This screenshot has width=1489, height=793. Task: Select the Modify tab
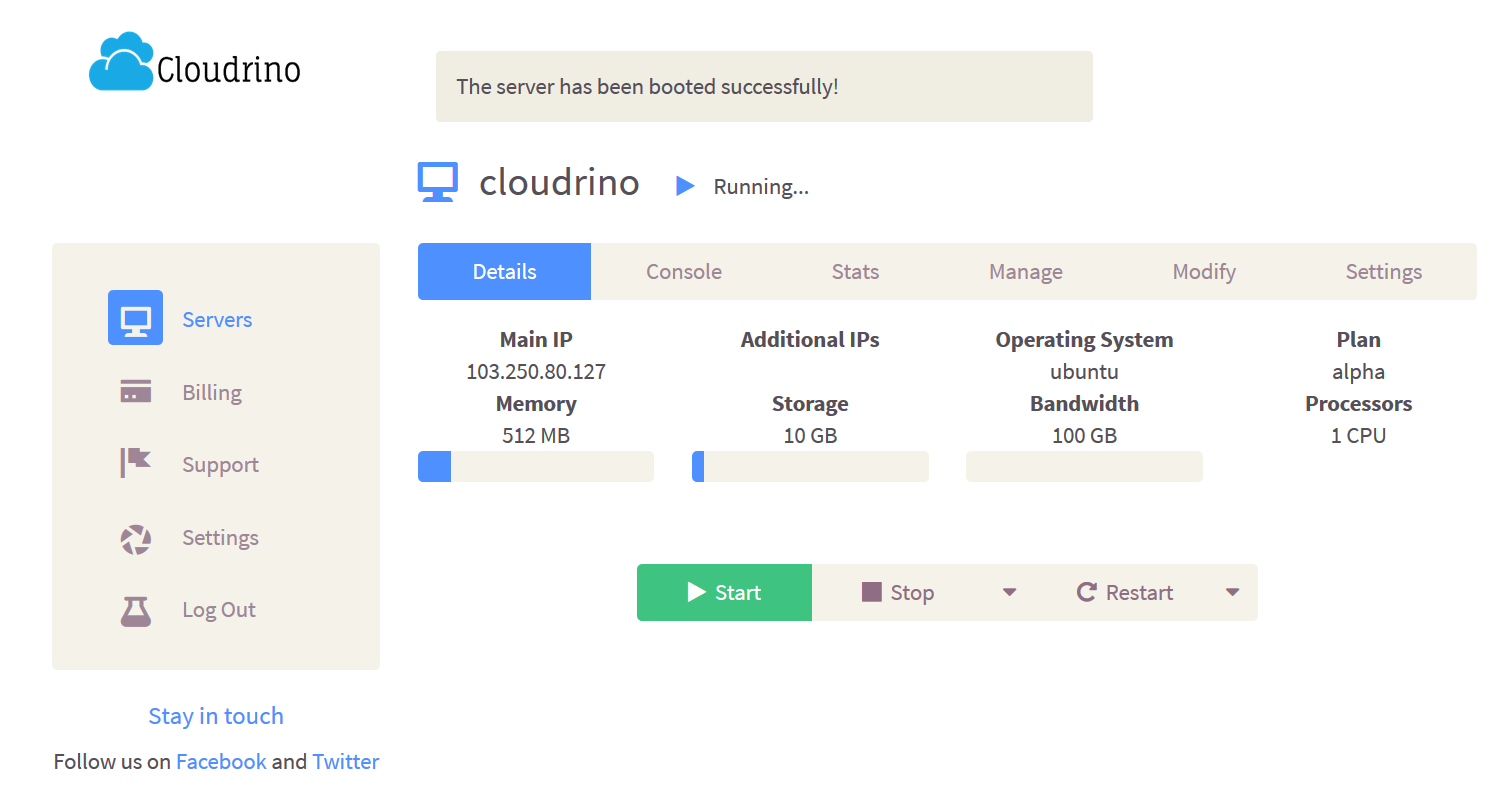(x=1204, y=272)
